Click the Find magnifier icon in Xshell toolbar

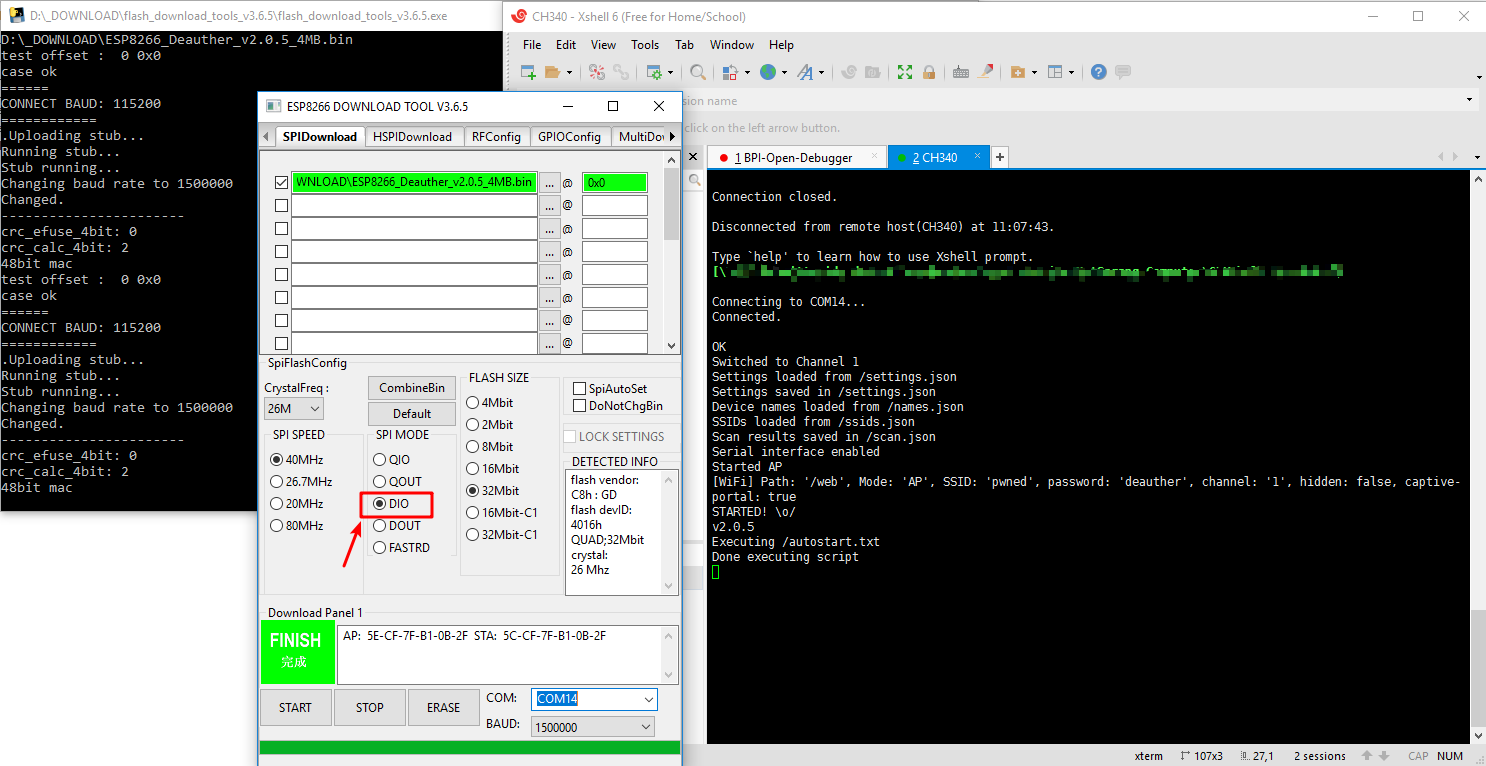pyautogui.click(x=698, y=71)
